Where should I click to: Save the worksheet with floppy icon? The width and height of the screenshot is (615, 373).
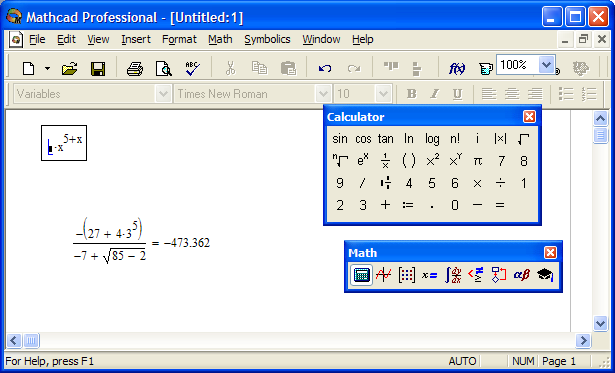(98, 69)
